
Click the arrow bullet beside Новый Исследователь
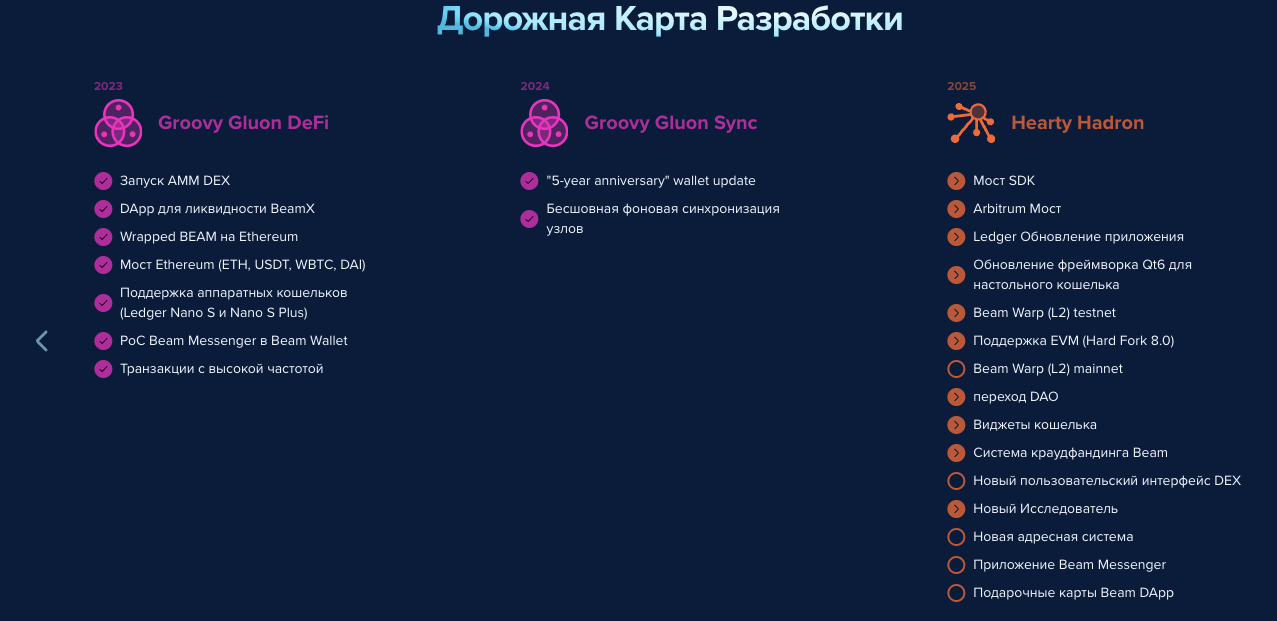956,509
